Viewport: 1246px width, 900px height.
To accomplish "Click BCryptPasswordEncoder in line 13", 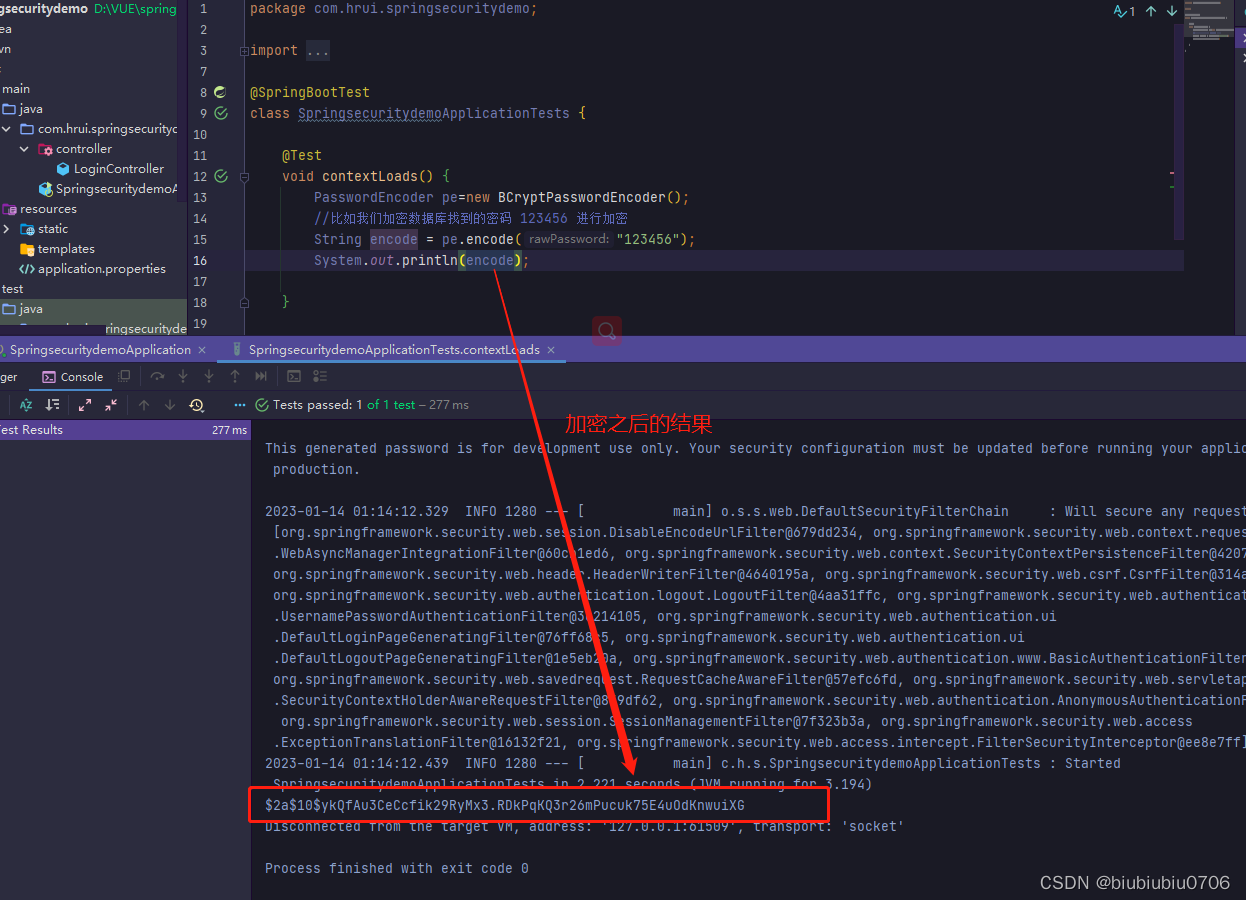I will 580,197.
